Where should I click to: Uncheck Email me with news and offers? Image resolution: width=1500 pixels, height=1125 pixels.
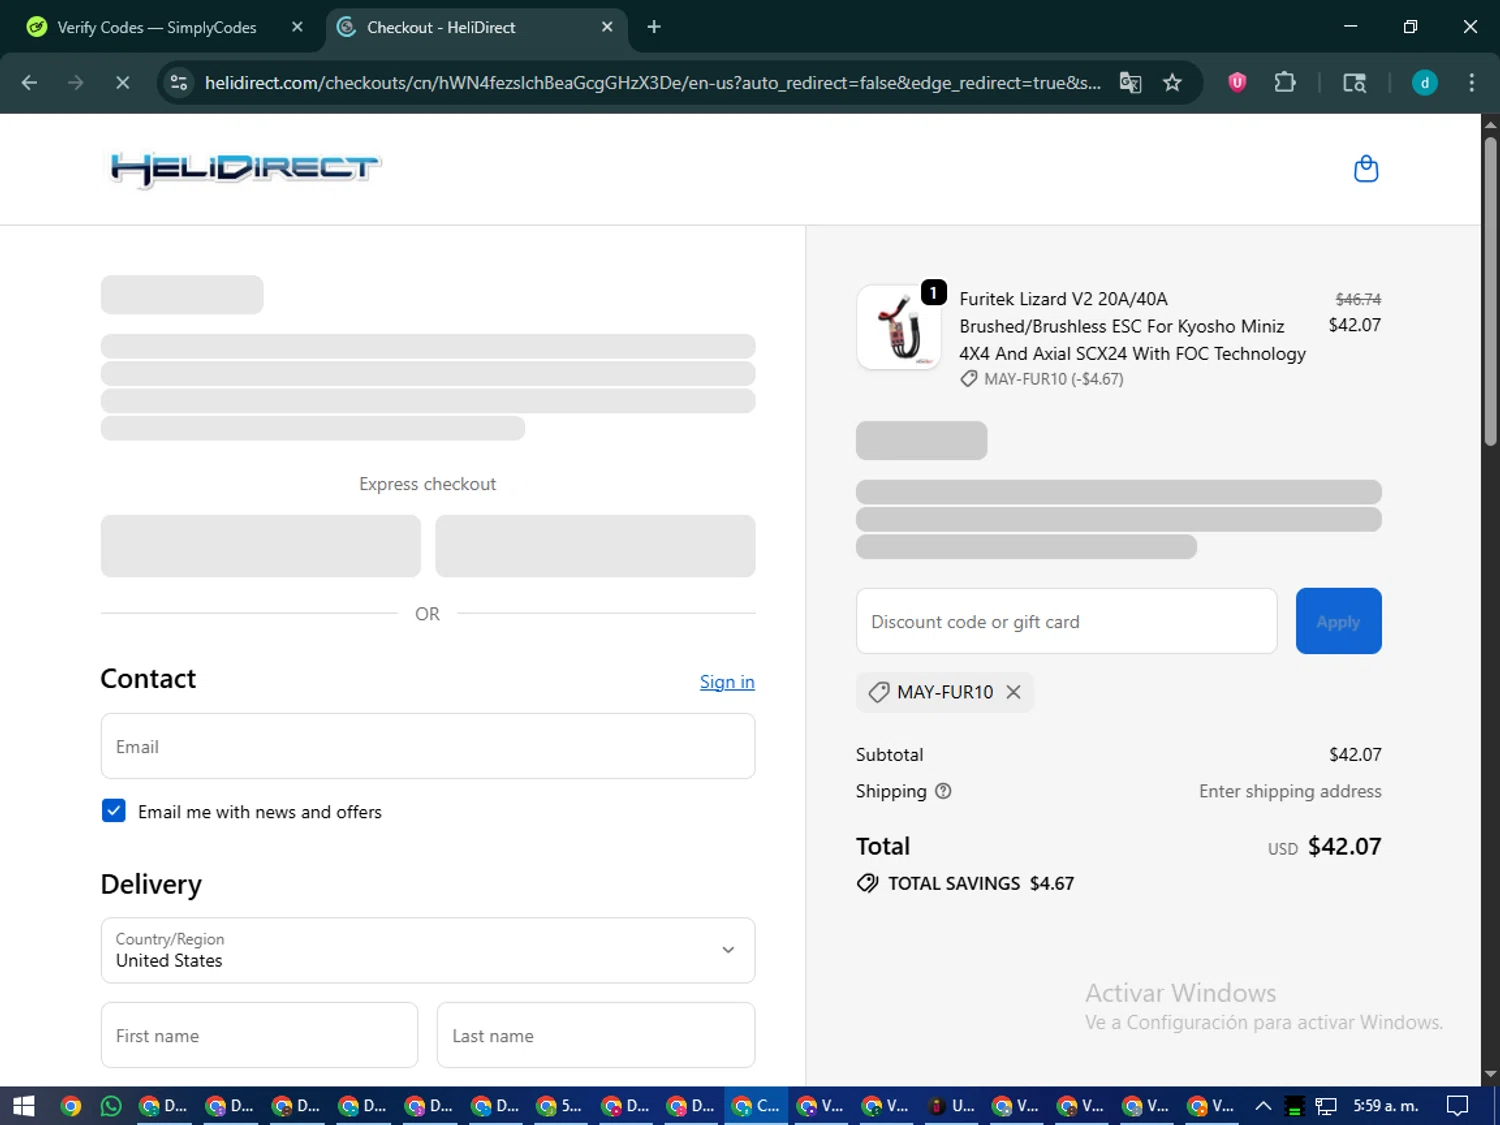point(114,811)
